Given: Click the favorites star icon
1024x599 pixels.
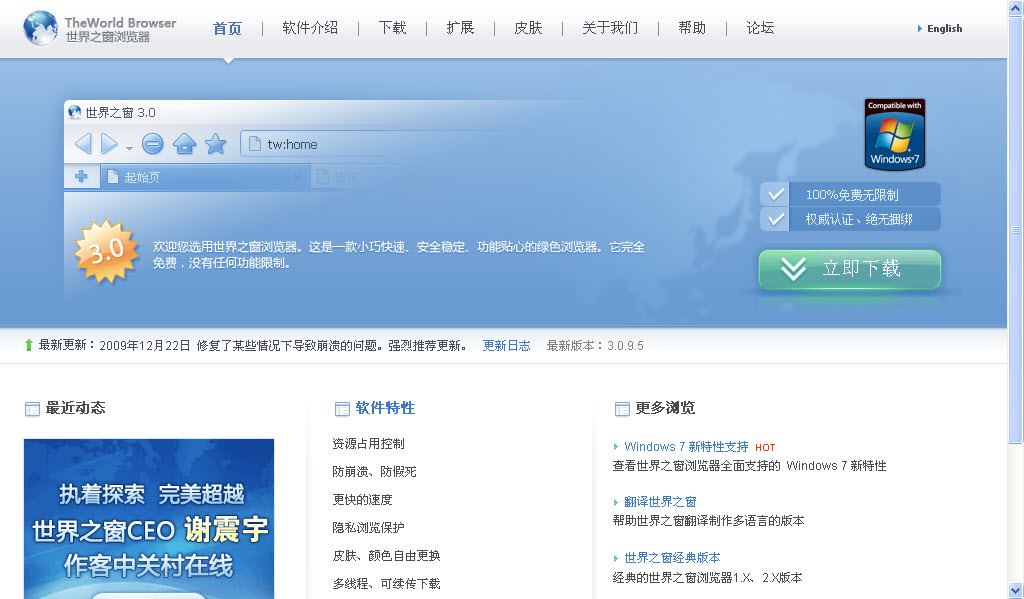Looking at the screenshot, I should 216,144.
